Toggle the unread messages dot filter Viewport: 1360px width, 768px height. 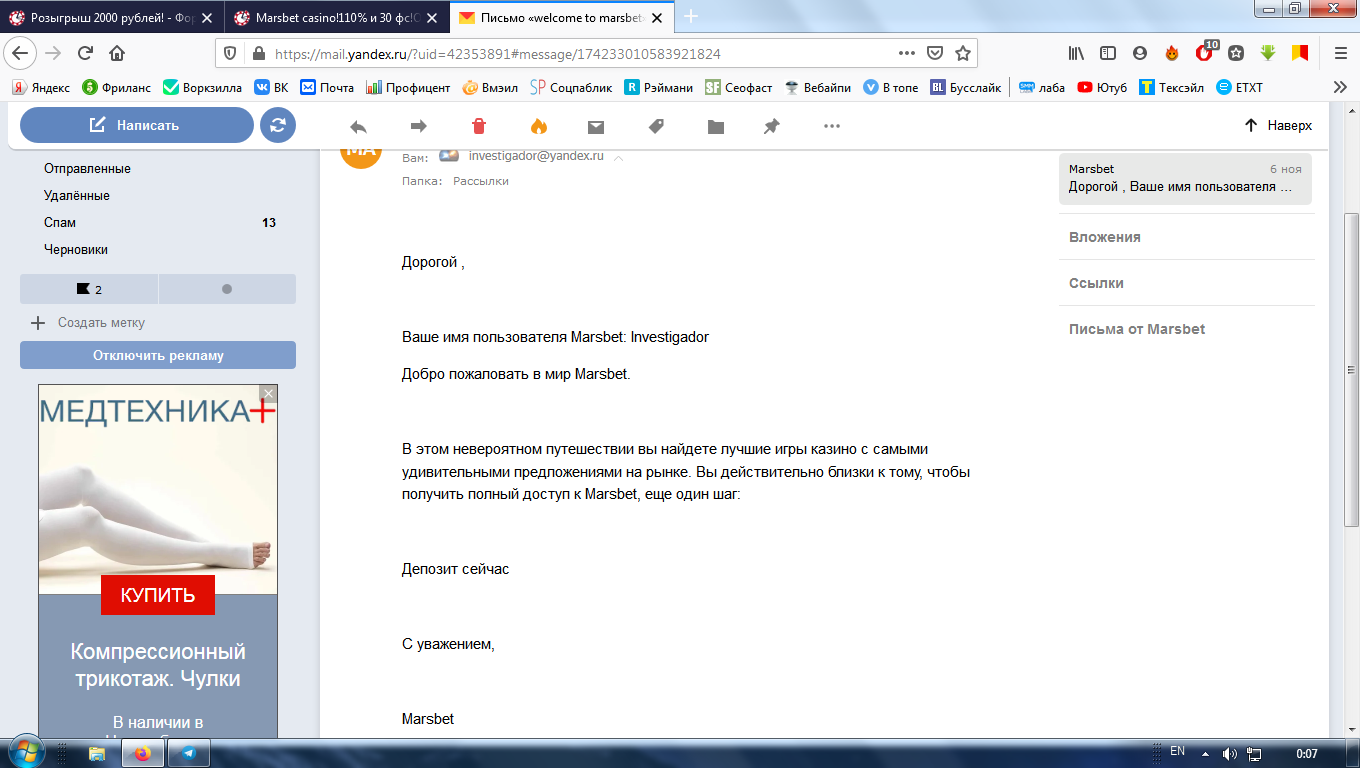227,289
